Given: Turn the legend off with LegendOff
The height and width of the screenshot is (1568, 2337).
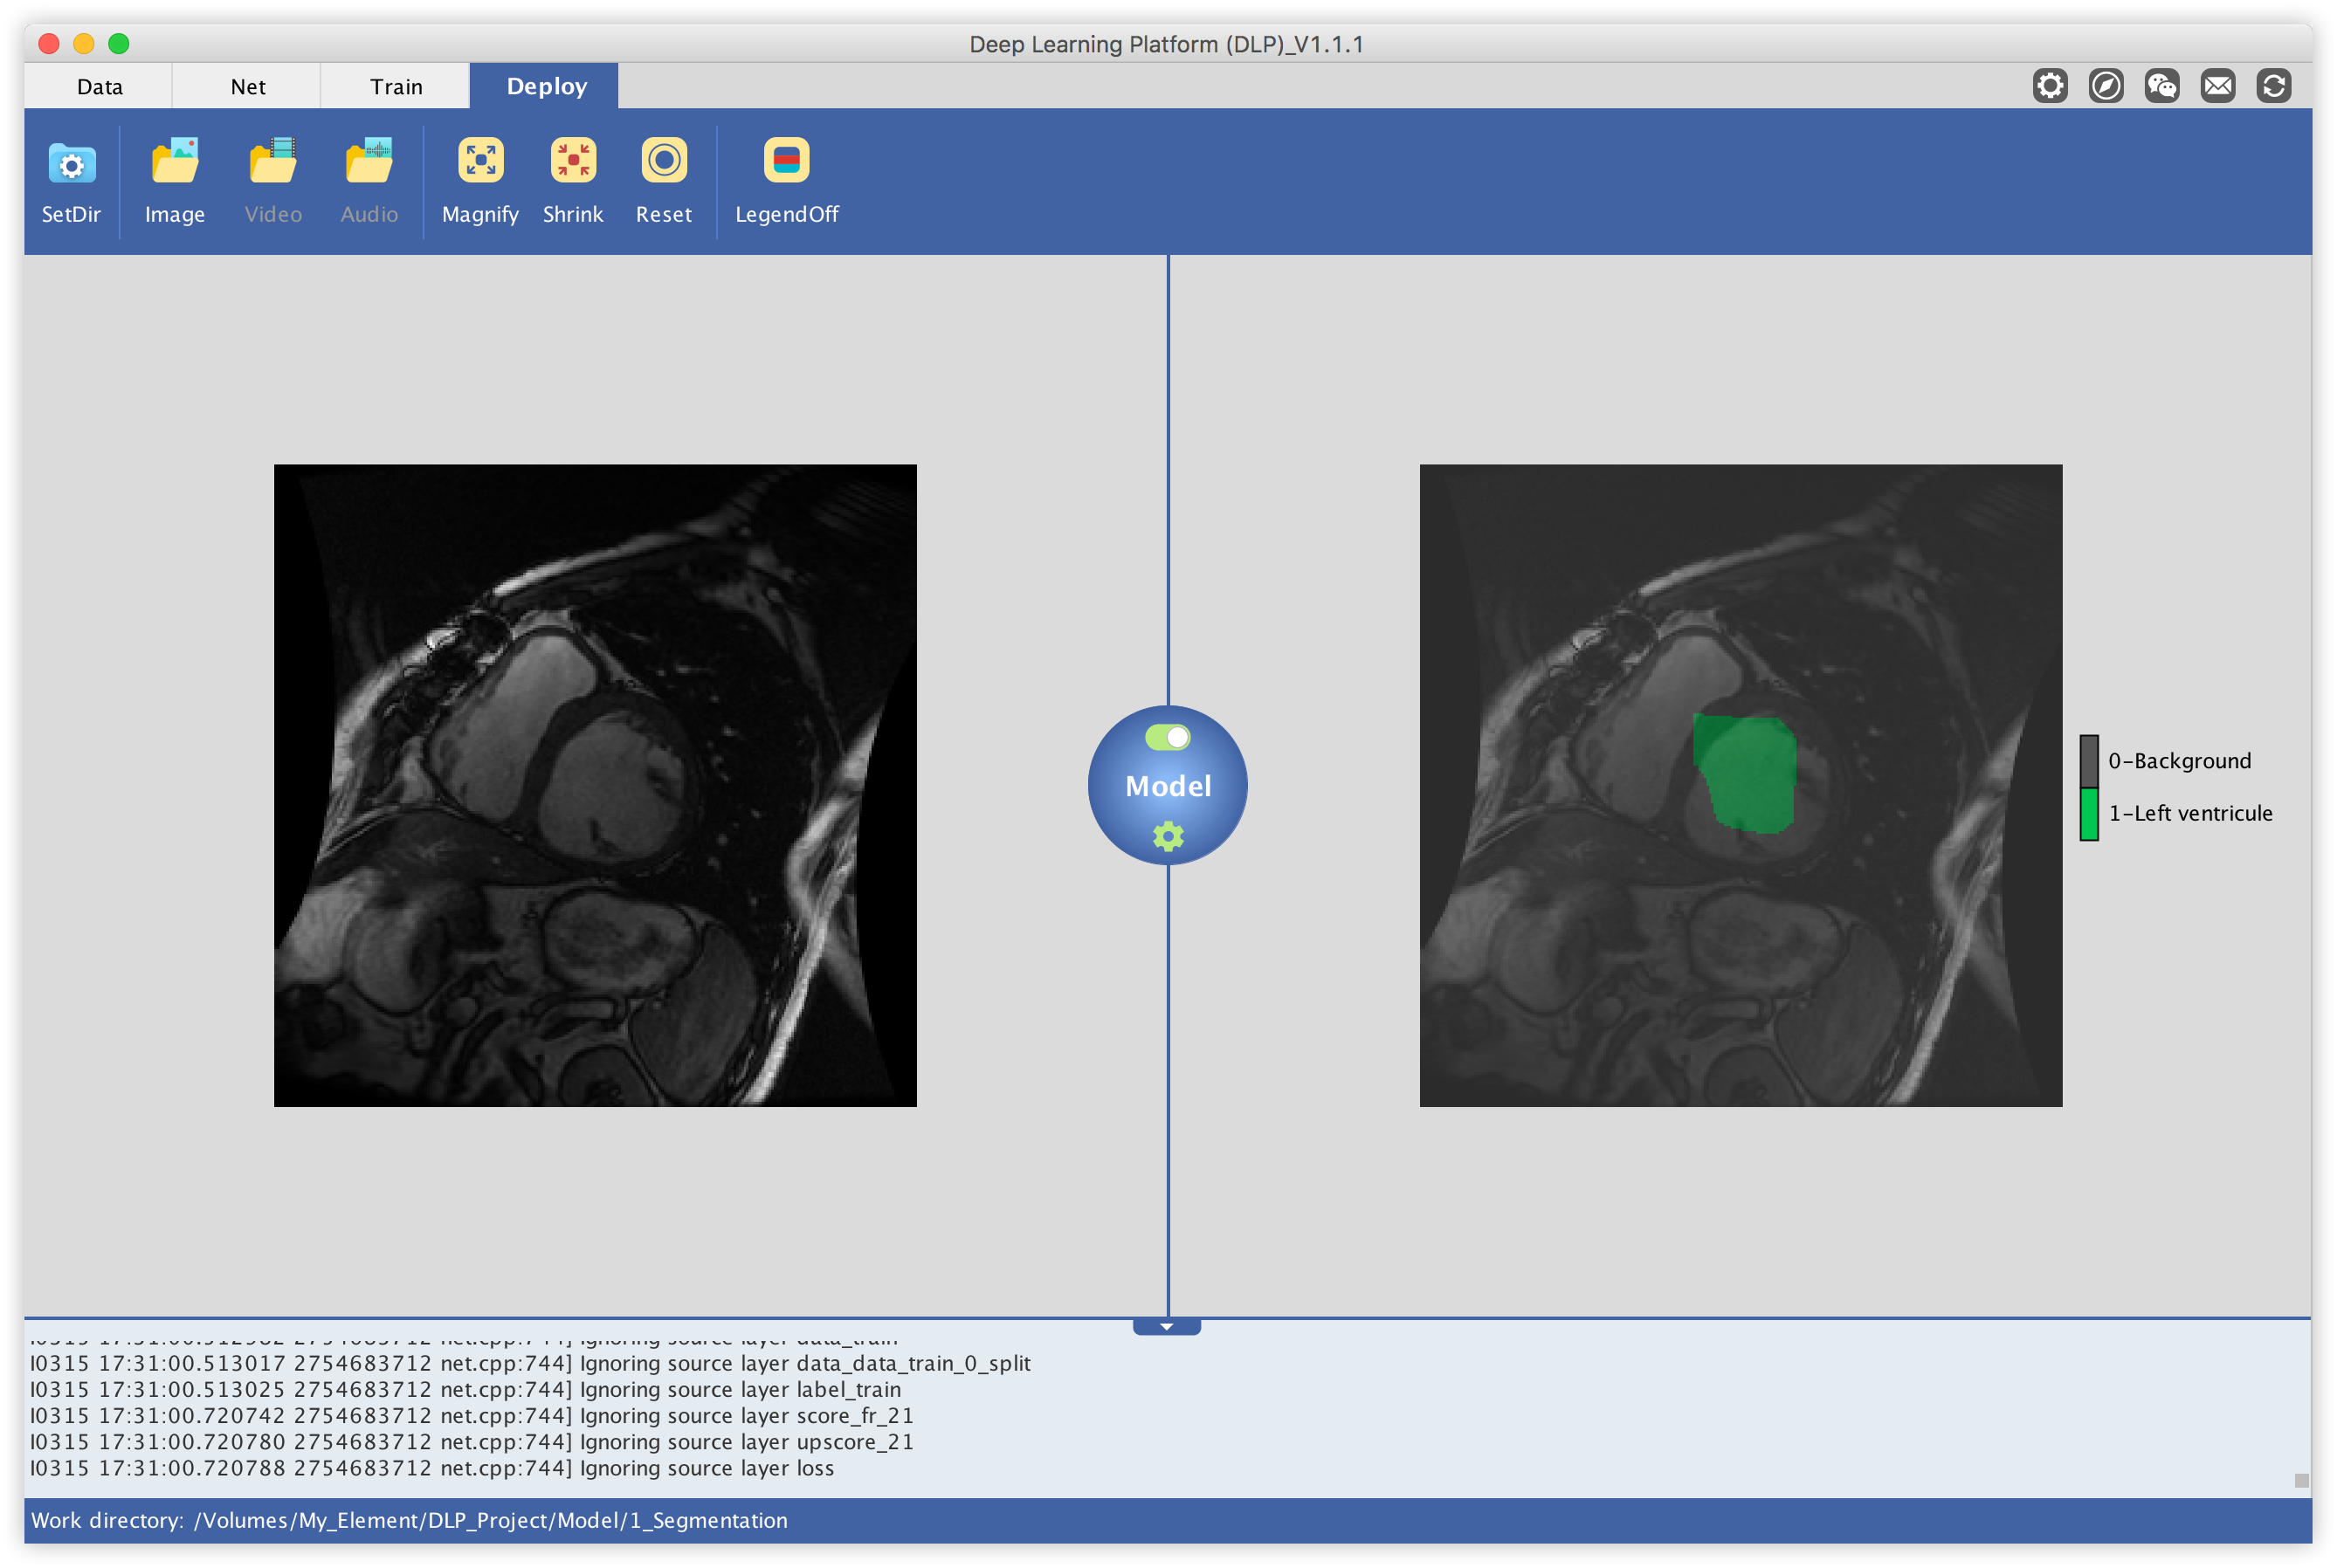Looking at the screenshot, I should (x=786, y=161).
